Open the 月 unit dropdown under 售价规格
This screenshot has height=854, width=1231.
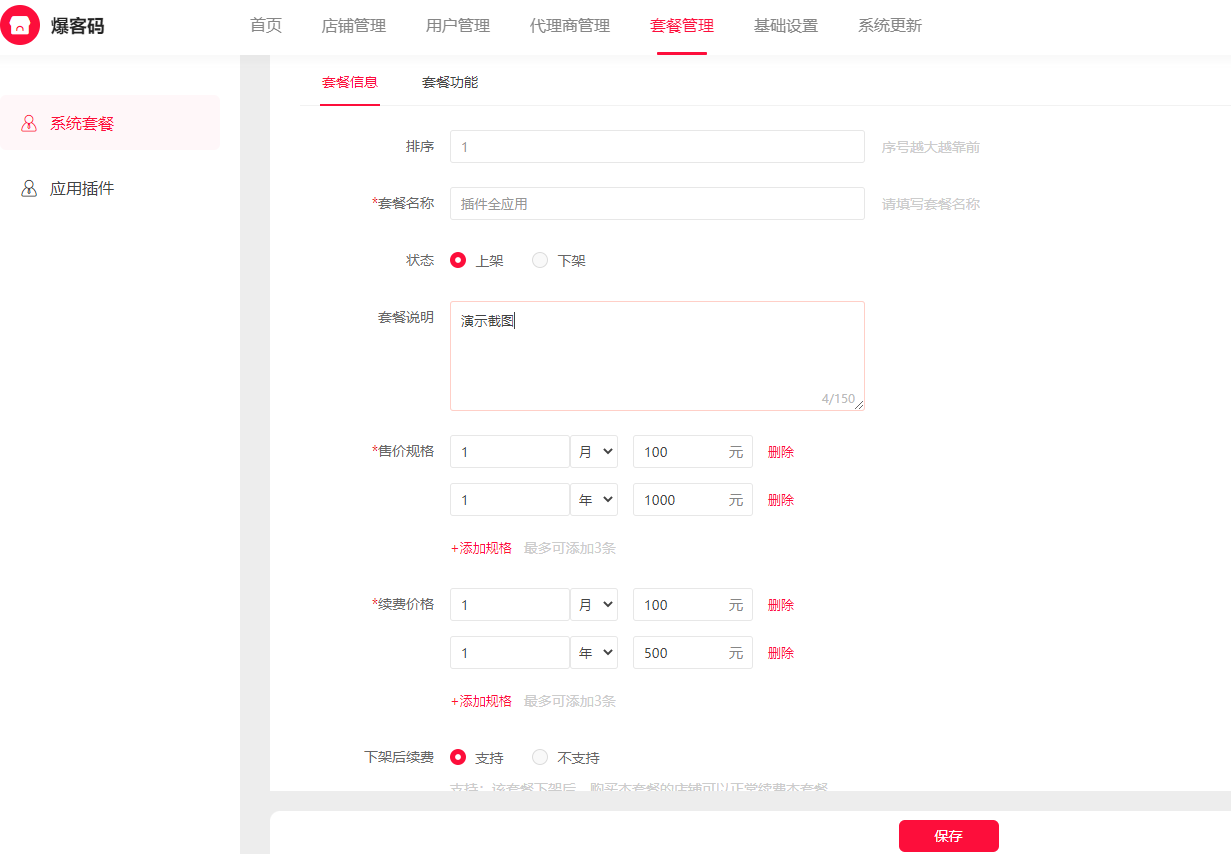[x=594, y=452]
